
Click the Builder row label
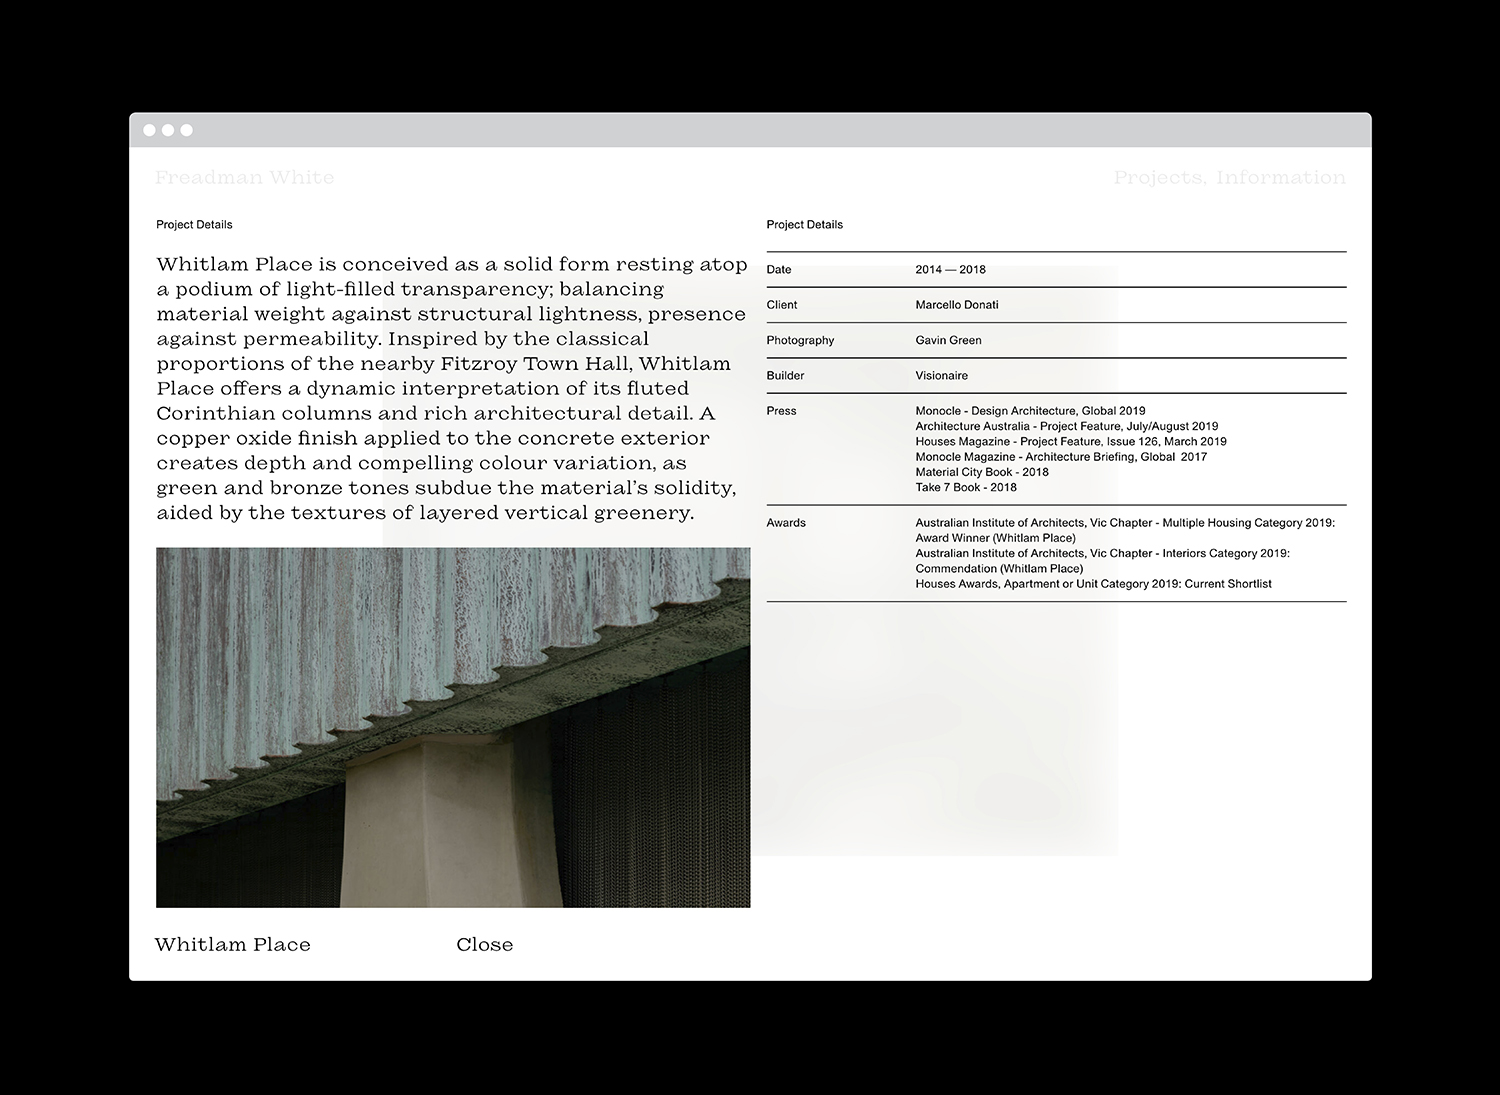[x=785, y=376]
